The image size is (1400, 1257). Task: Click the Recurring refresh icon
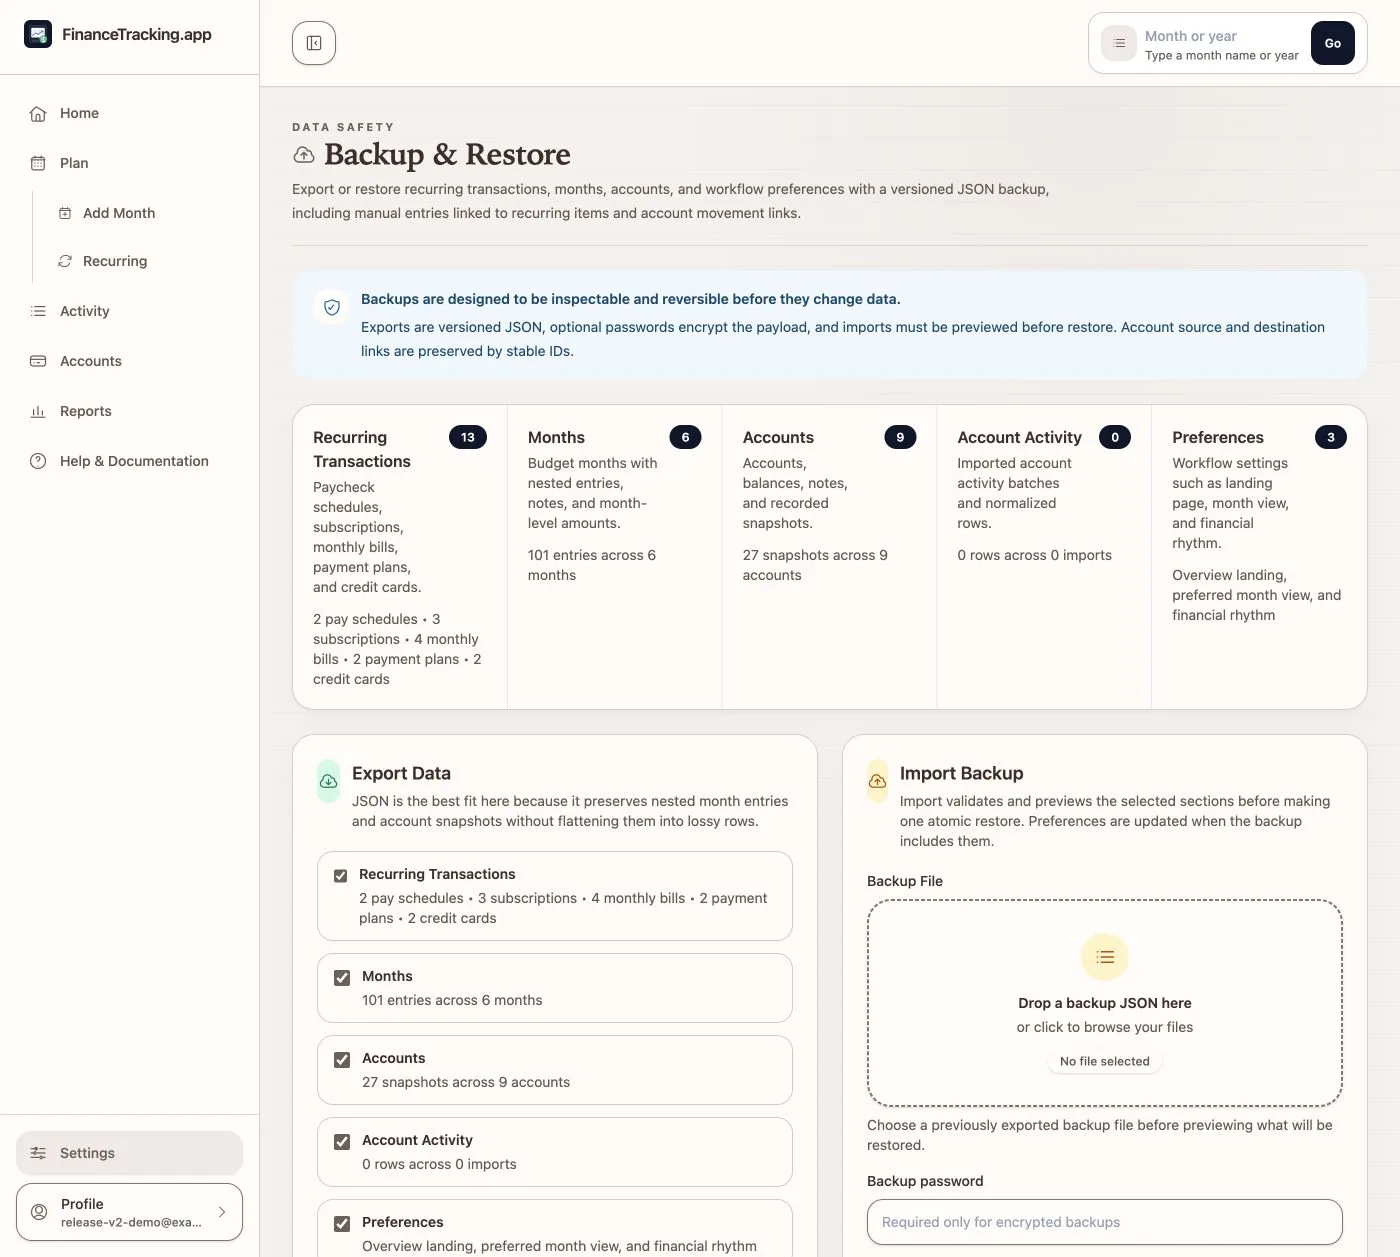point(65,261)
